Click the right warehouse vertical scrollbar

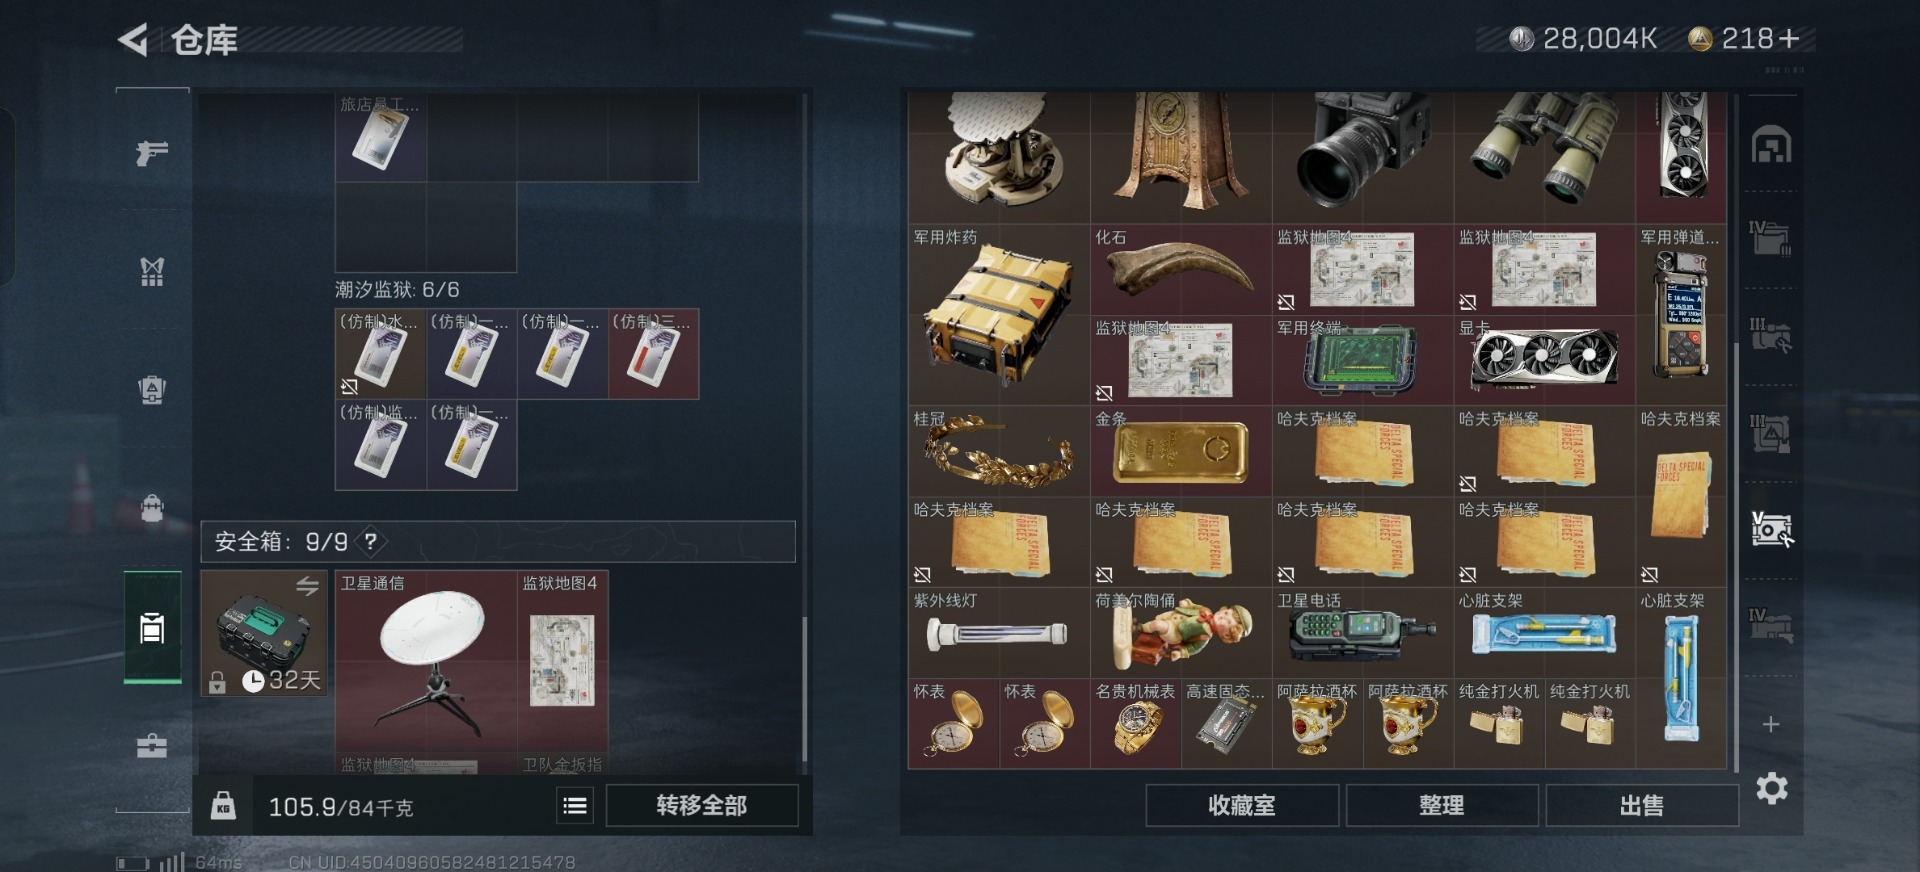(1736, 432)
